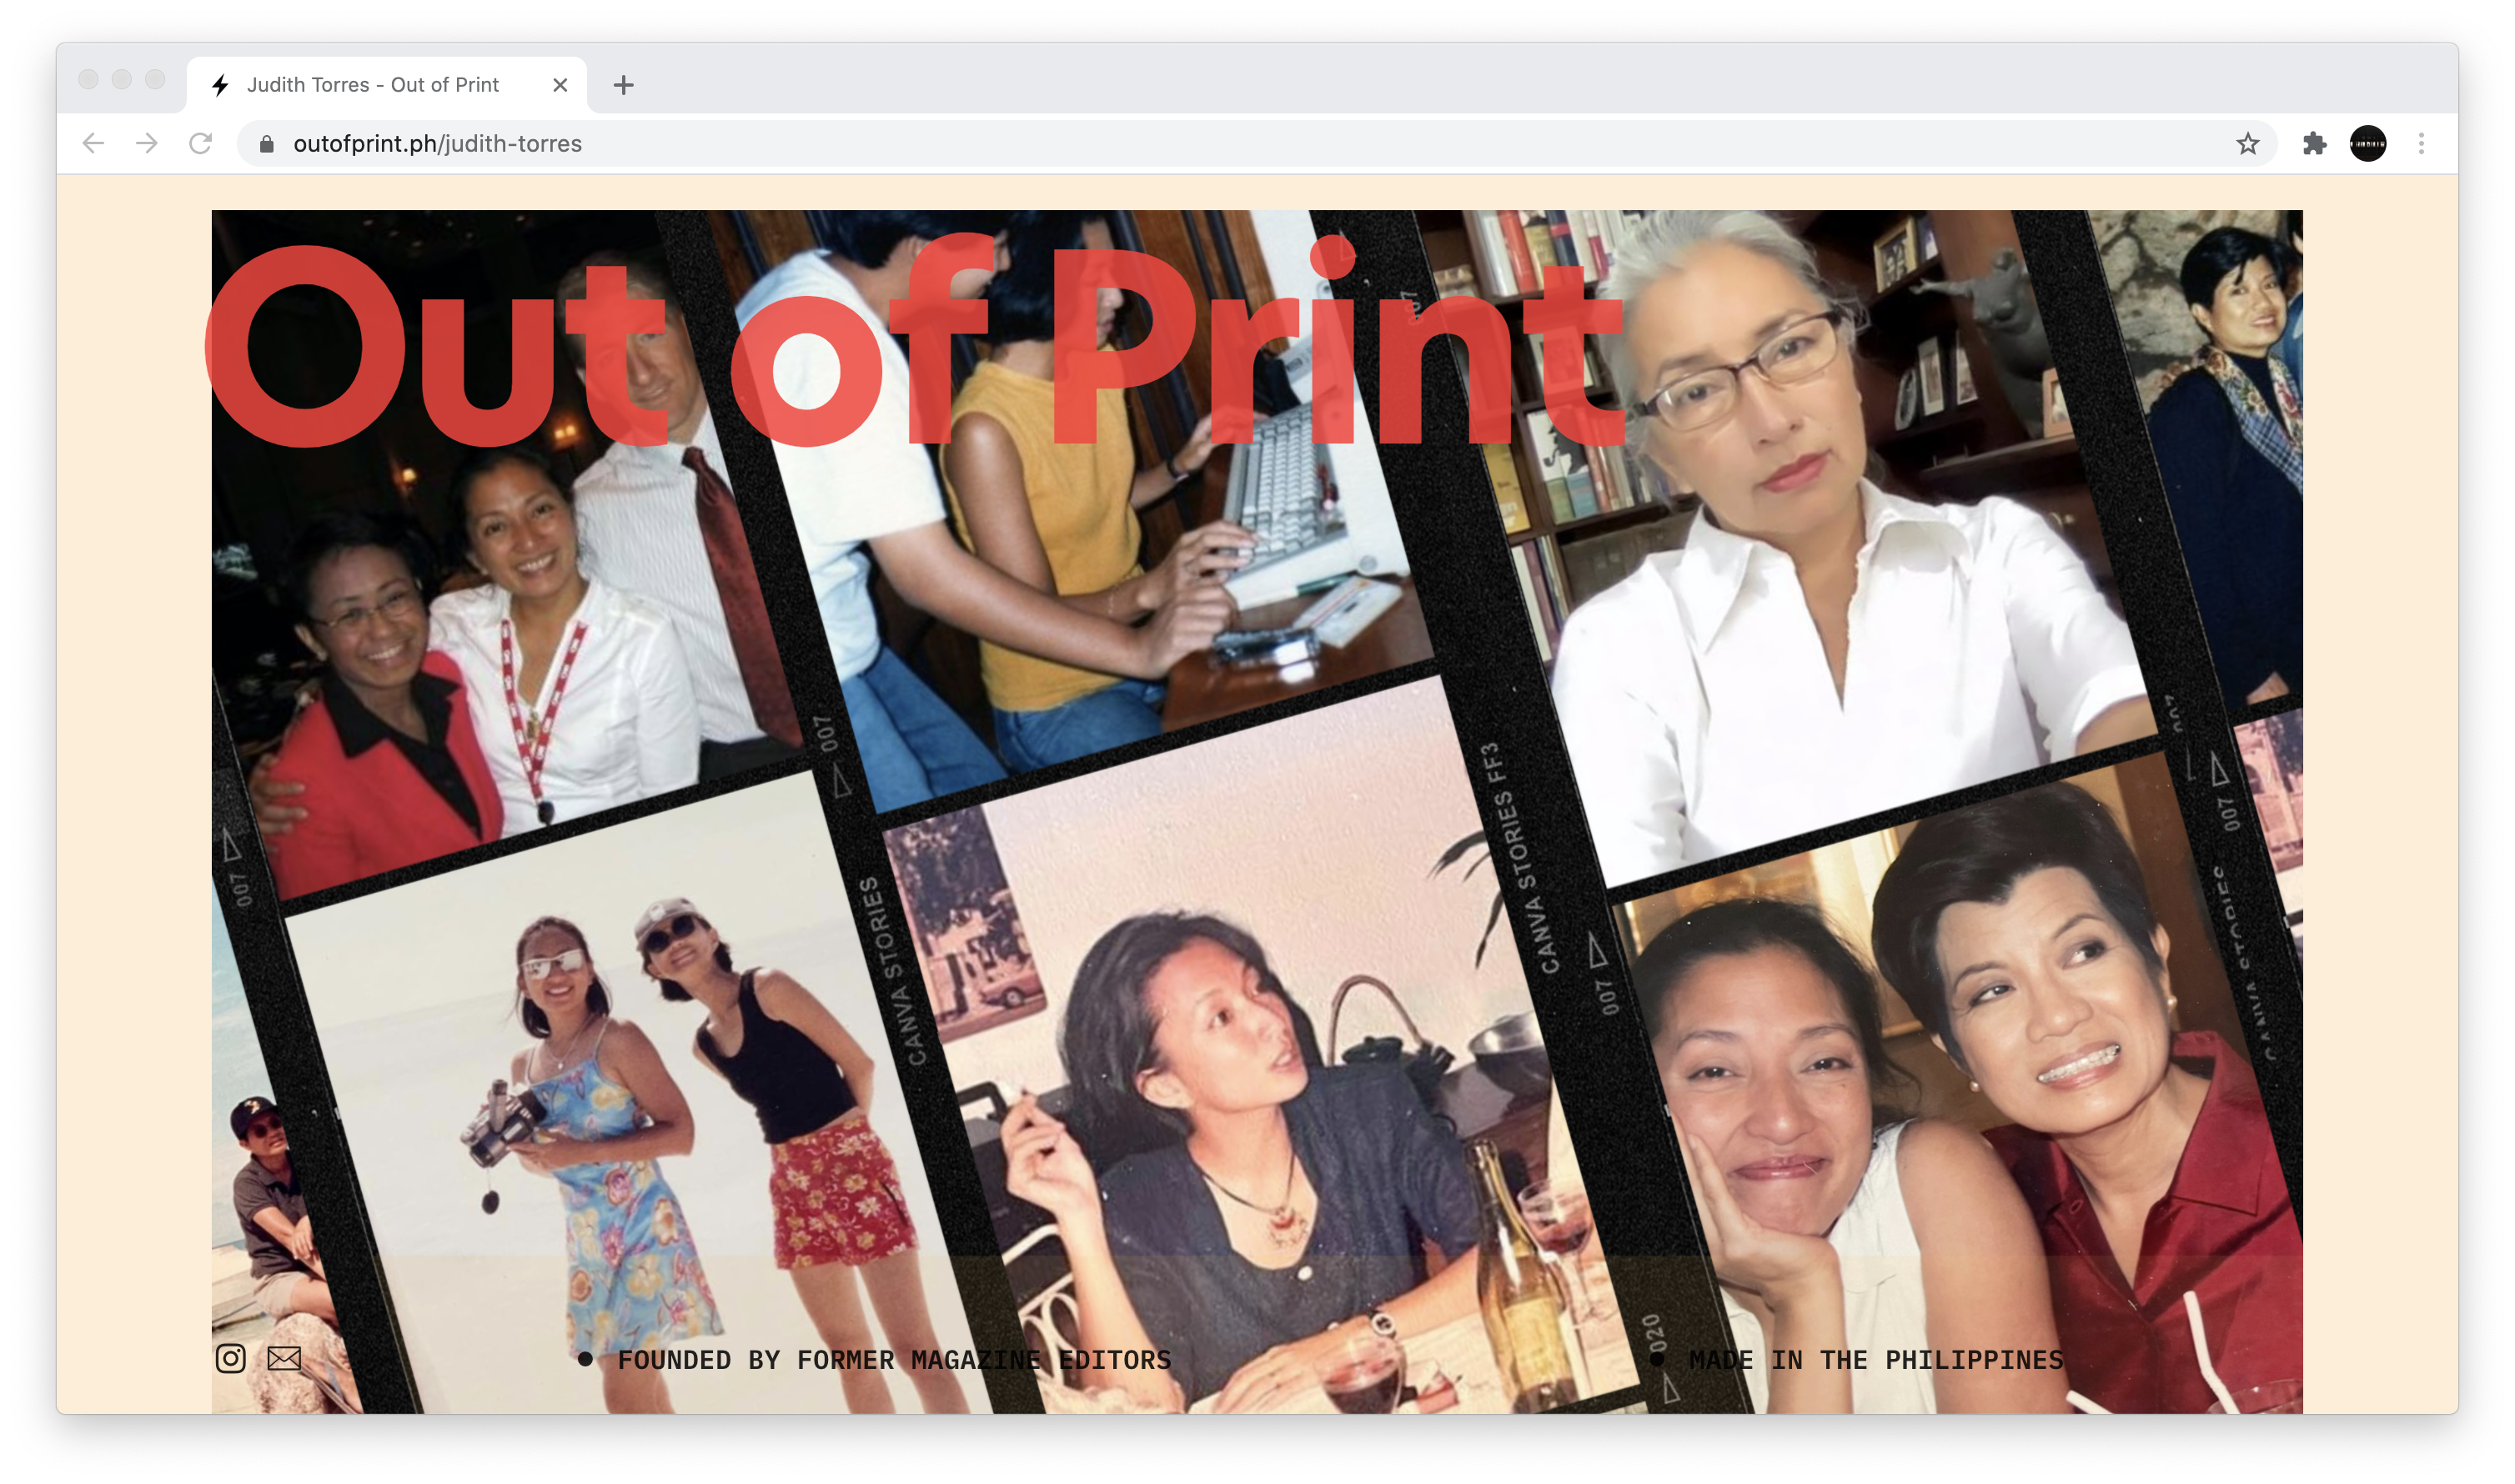Open the Instagram icon link

pyautogui.click(x=230, y=1358)
